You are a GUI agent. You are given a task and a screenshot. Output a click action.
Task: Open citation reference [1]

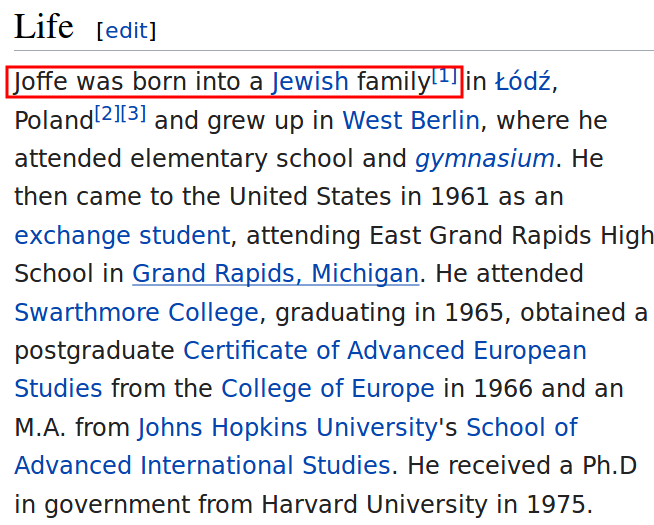[444, 76]
